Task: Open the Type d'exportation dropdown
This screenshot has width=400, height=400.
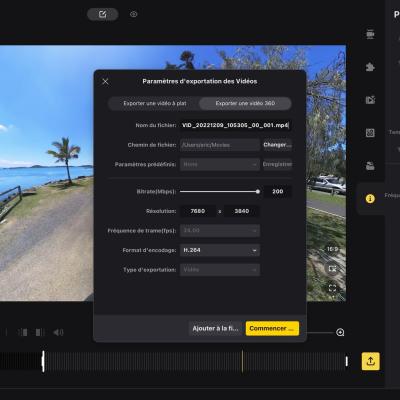Action: coord(220,270)
